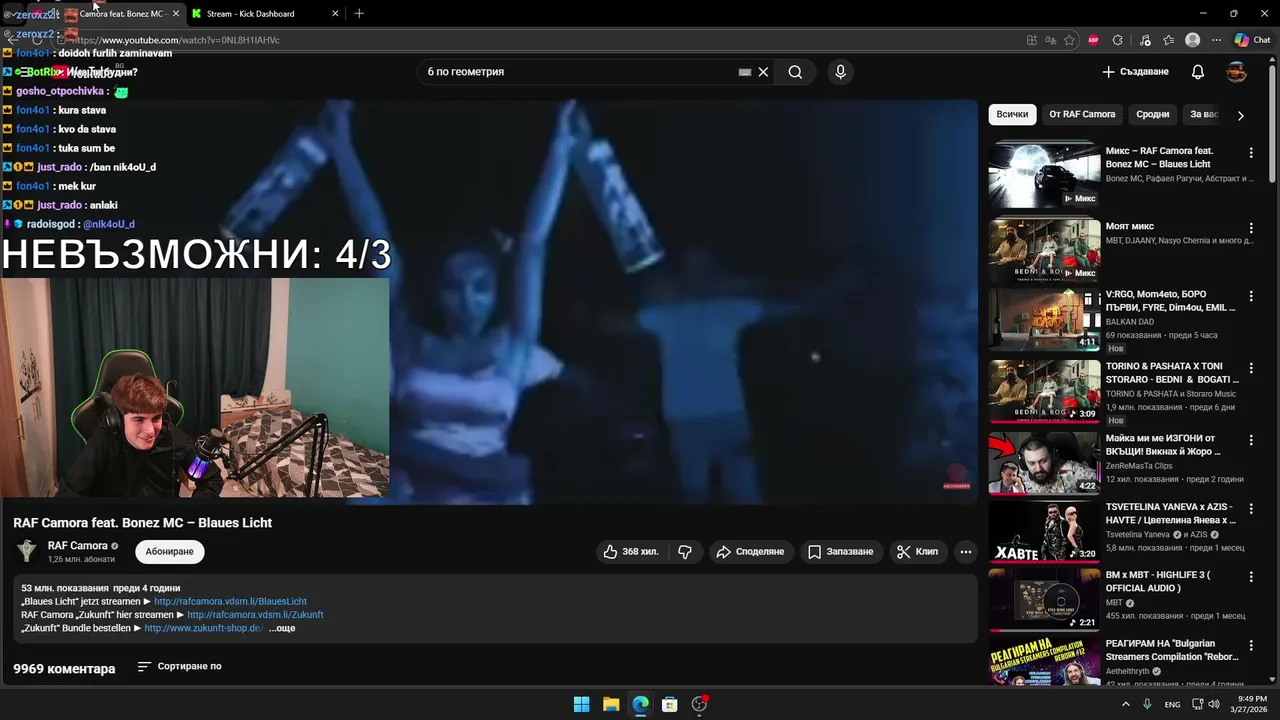Save the video with Запазване

tap(841, 551)
